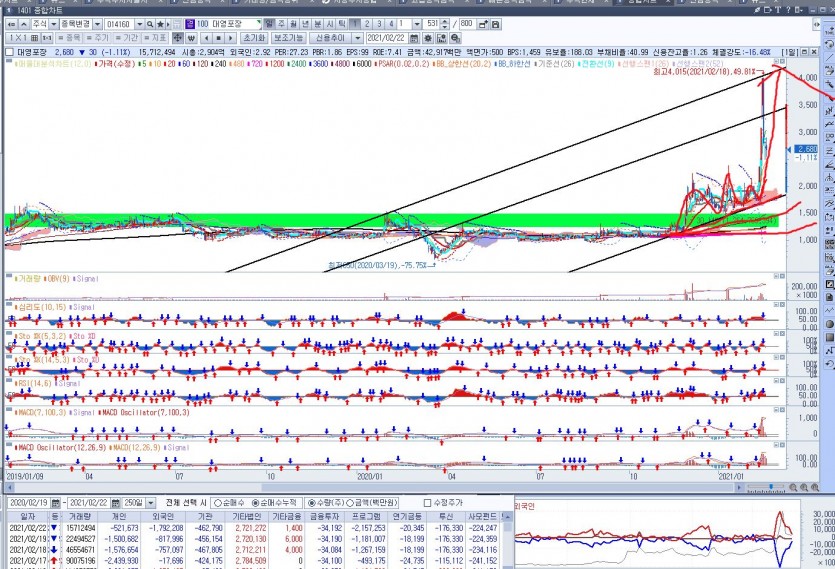
Task: Click the grid layout icon beside 1X1
Action: 34,37
